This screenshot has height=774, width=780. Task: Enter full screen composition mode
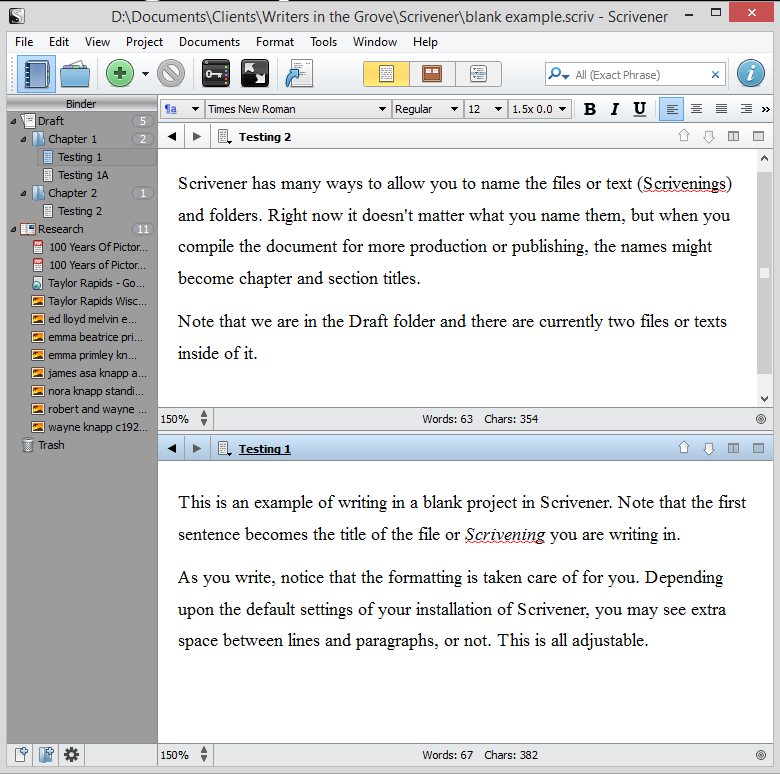[x=254, y=74]
